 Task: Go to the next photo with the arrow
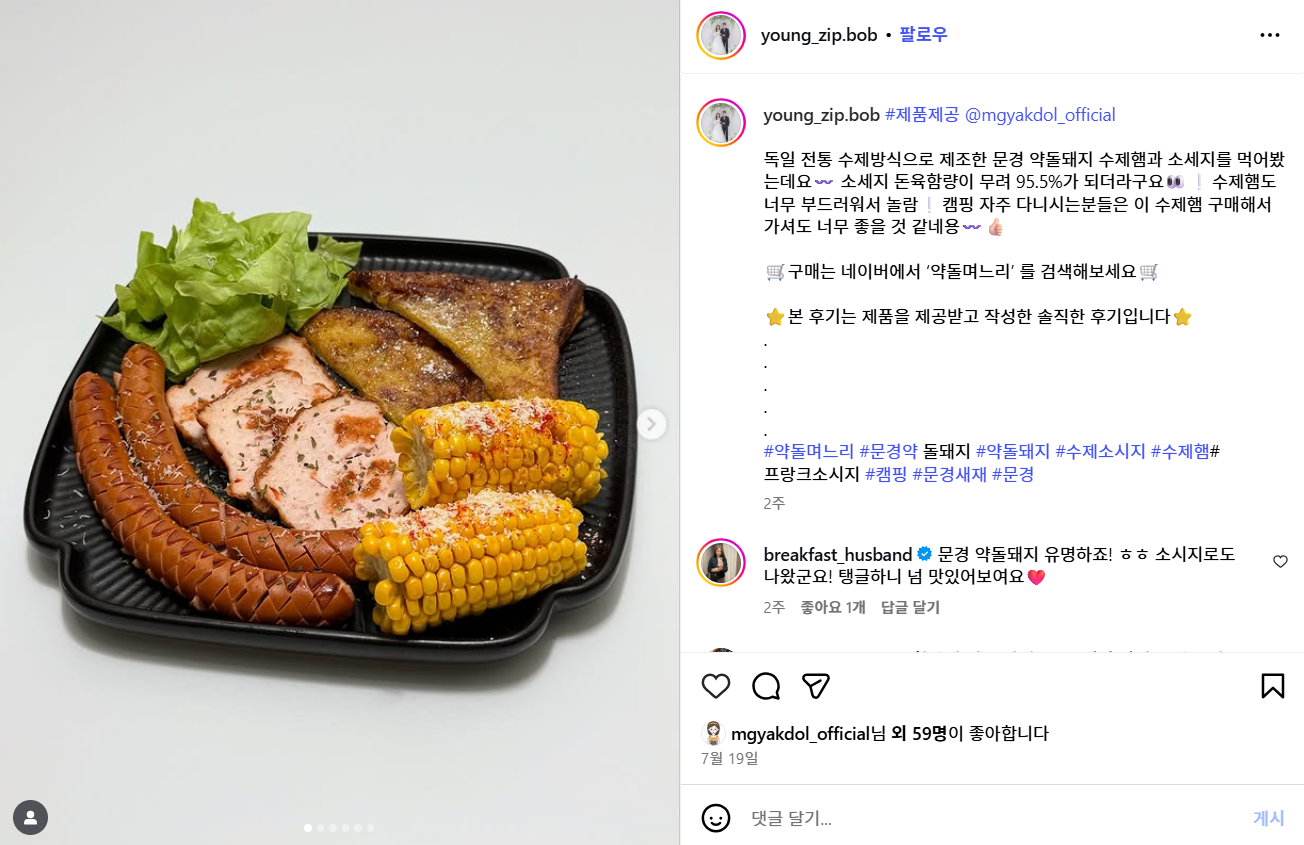point(651,424)
